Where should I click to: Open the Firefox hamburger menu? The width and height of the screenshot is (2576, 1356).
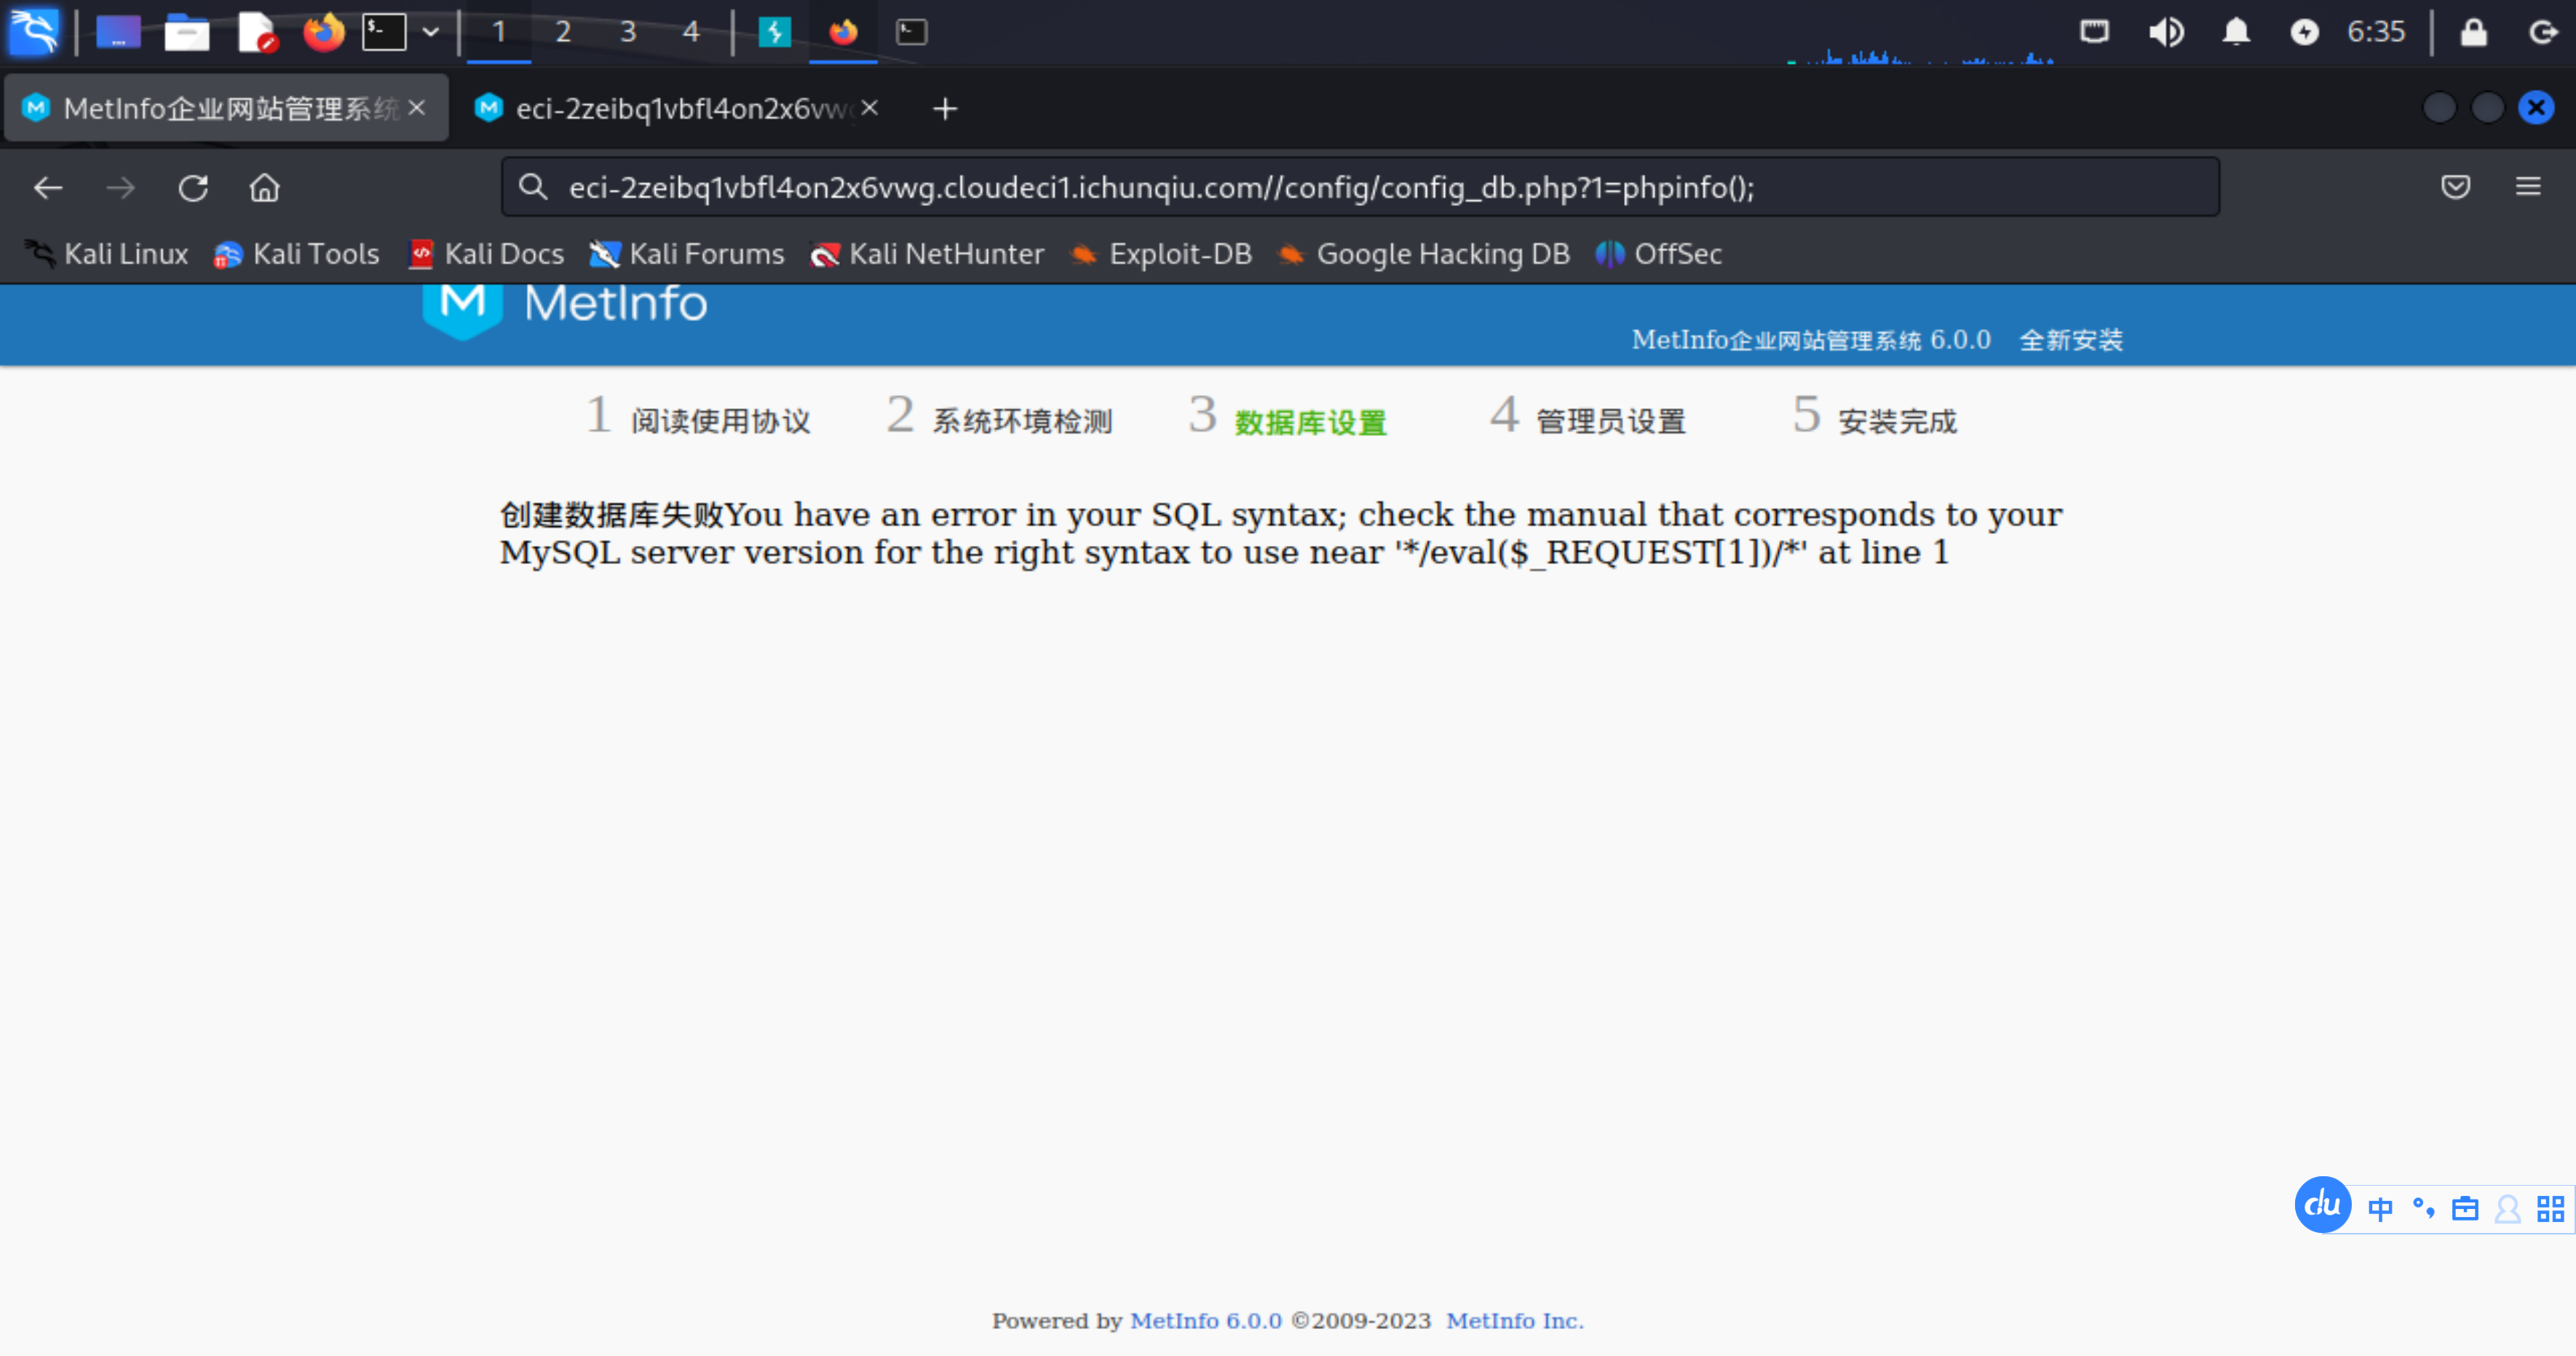[2528, 187]
